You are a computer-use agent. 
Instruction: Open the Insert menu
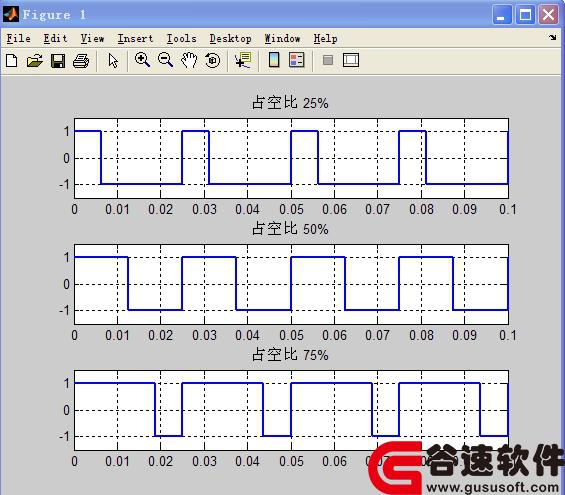click(135, 39)
